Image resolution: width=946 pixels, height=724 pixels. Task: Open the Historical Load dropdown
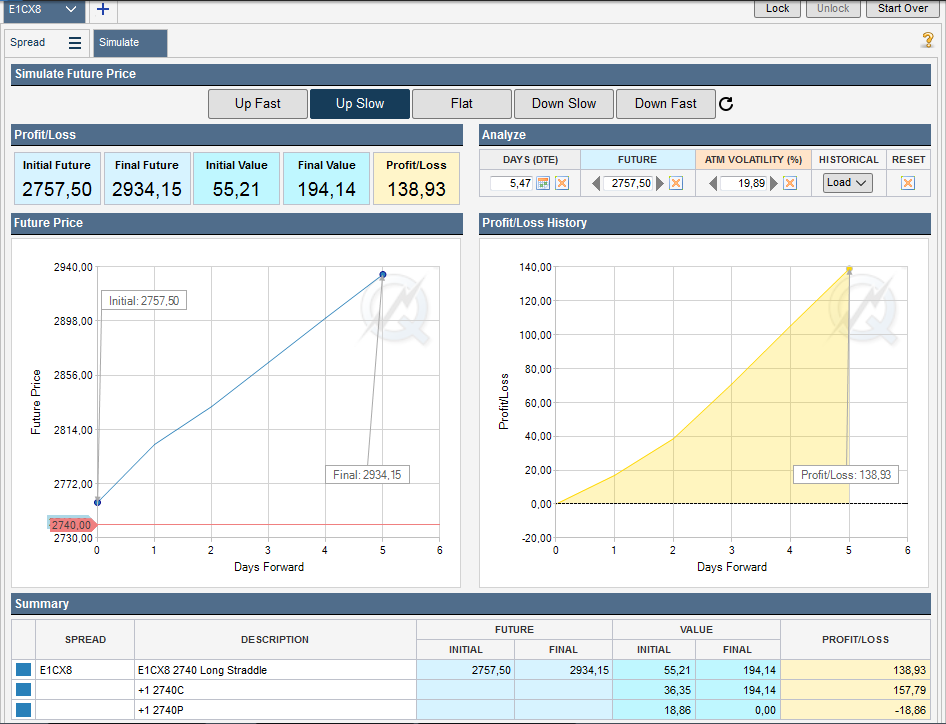(x=847, y=183)
